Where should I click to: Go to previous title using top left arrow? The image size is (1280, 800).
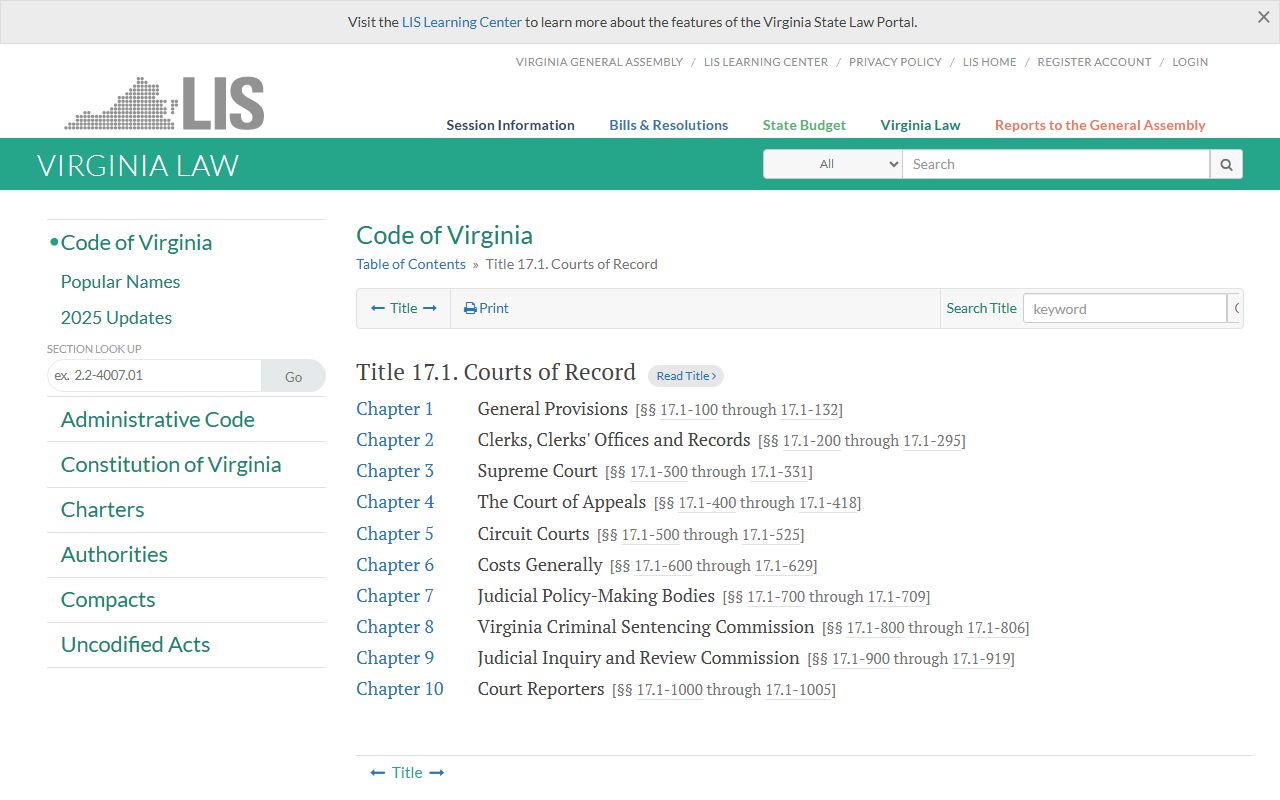(378, 308)
